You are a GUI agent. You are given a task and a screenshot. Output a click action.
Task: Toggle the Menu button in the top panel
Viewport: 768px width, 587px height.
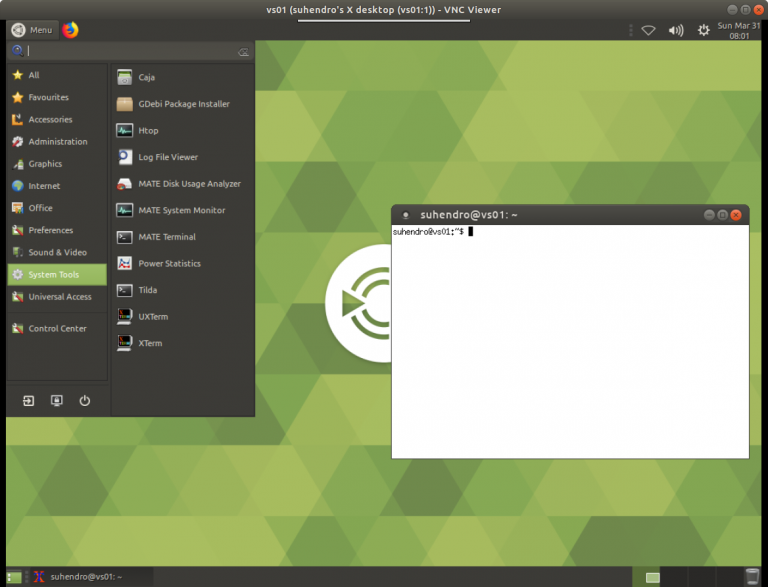(33, 30)
